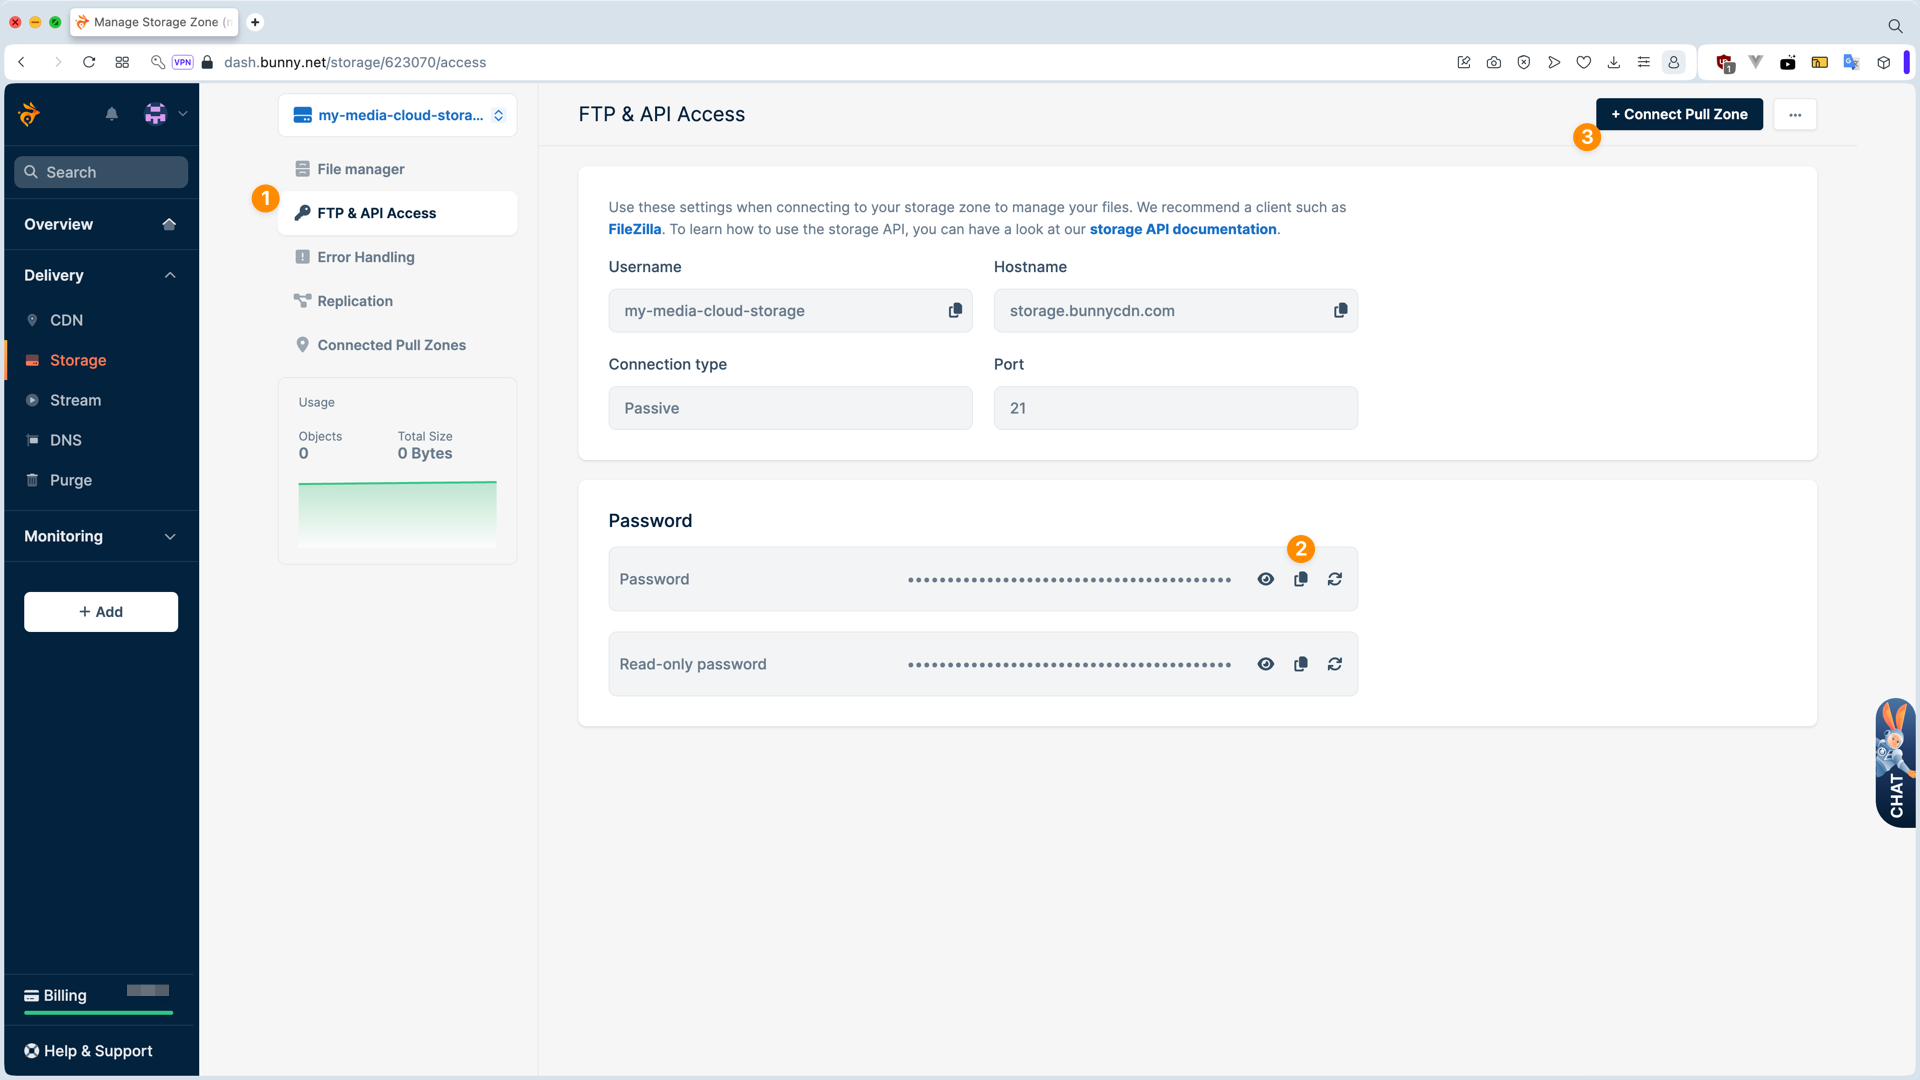This screenshot has width=1920, height=1080.
Task: Open the File manager tab
Action: [x=398, y=170]
